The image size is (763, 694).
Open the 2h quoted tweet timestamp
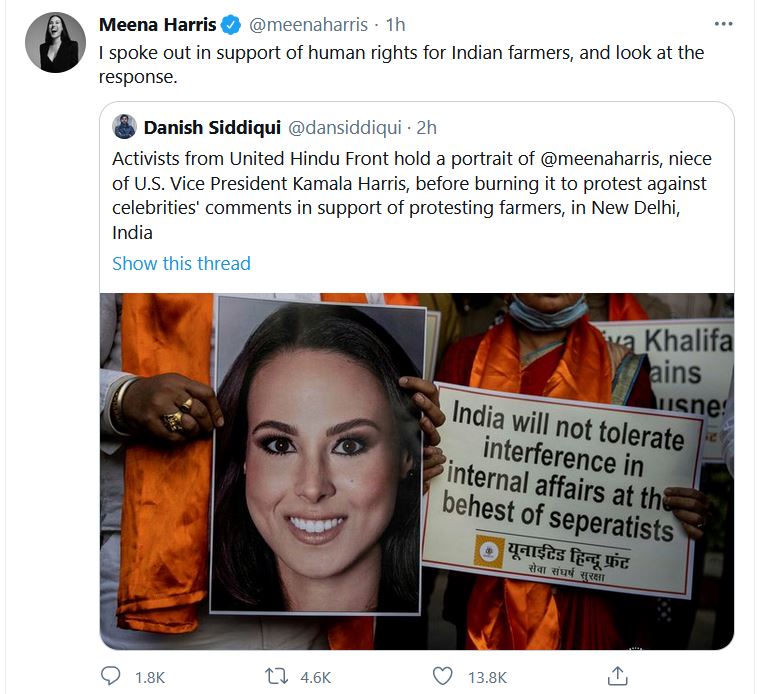(426, 128)
